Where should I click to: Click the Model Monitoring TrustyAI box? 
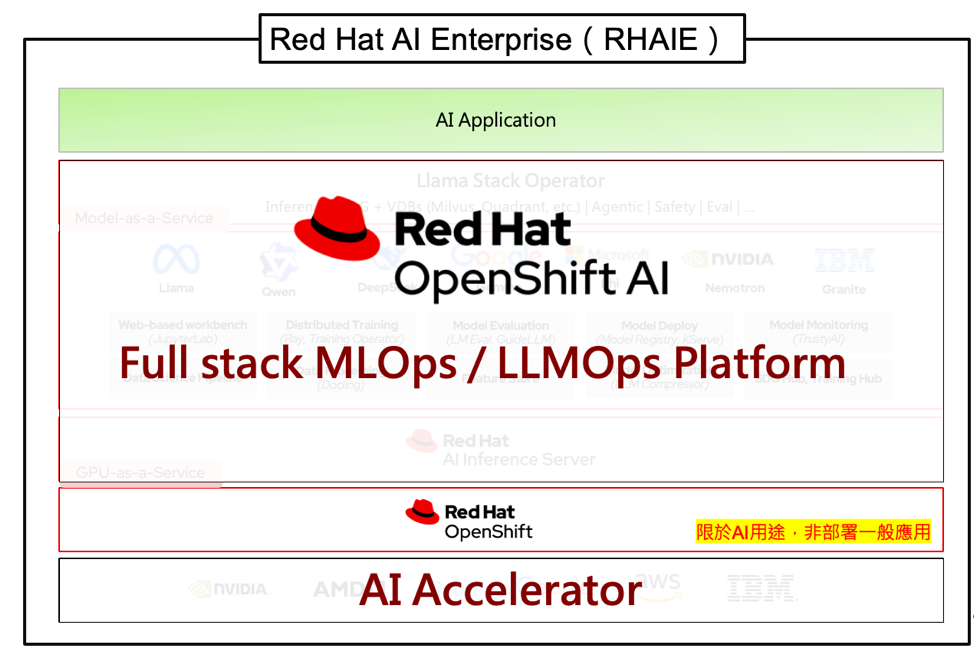coord(818,331)
